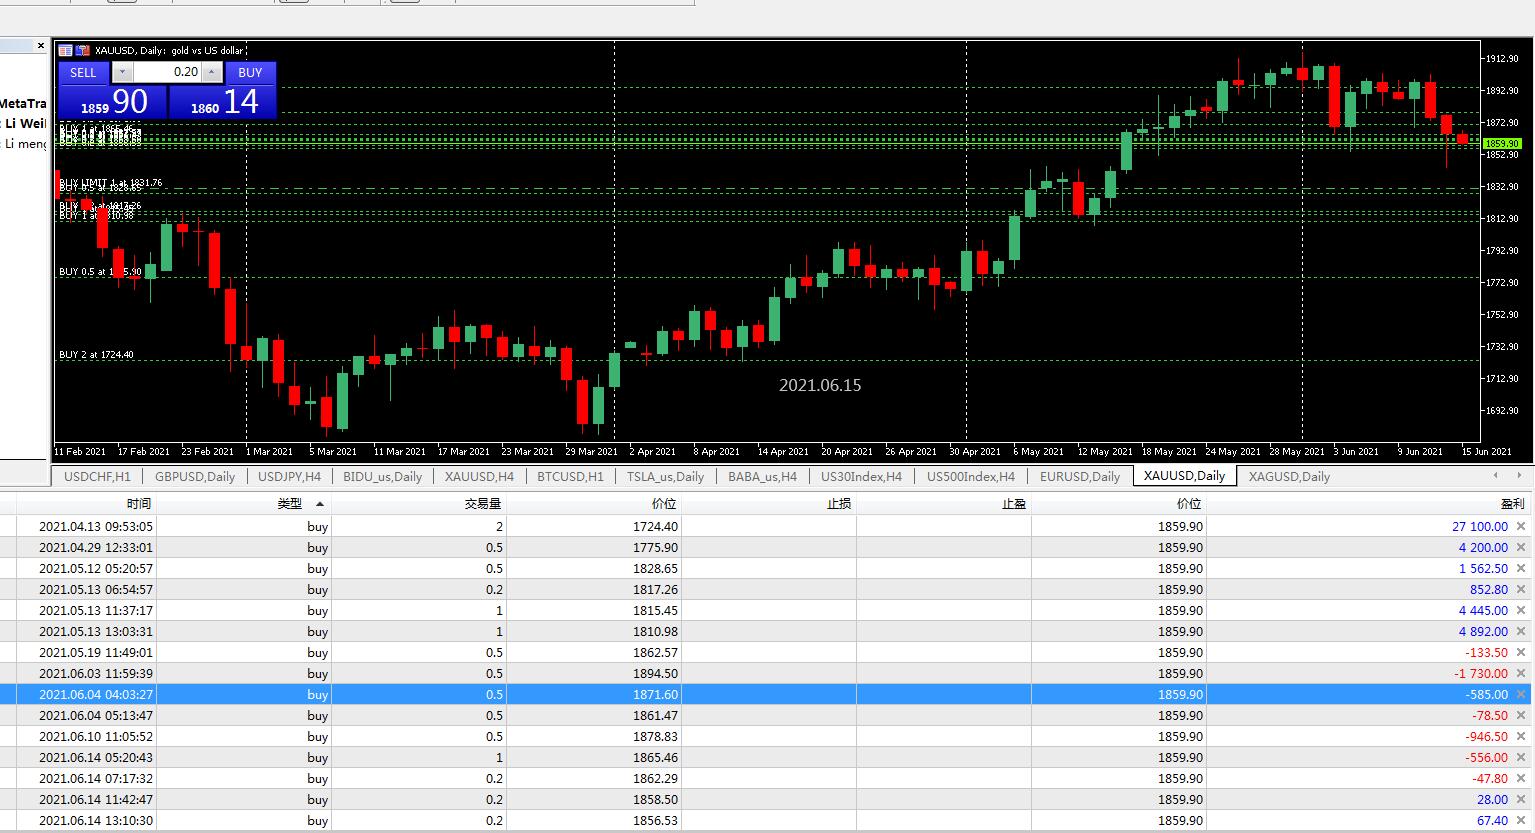Image resolution: width=1535 pixels, height=833 pixels.
Task: Select the row dated 2021.04.13 09:53:05
Action: click(767, 526)
